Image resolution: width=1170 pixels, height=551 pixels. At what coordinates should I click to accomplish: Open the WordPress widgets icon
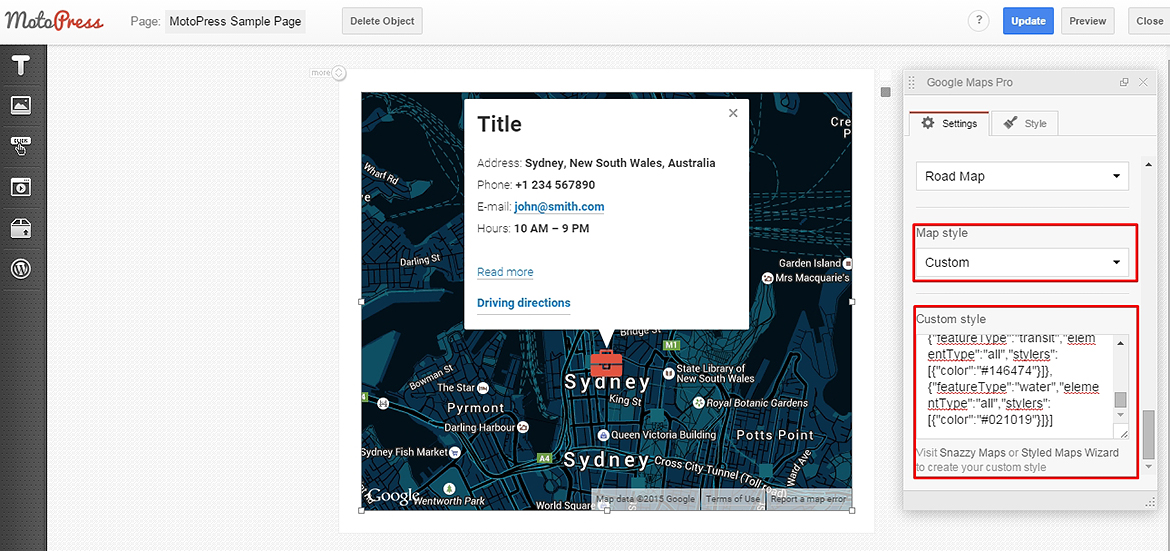point(21,269)
